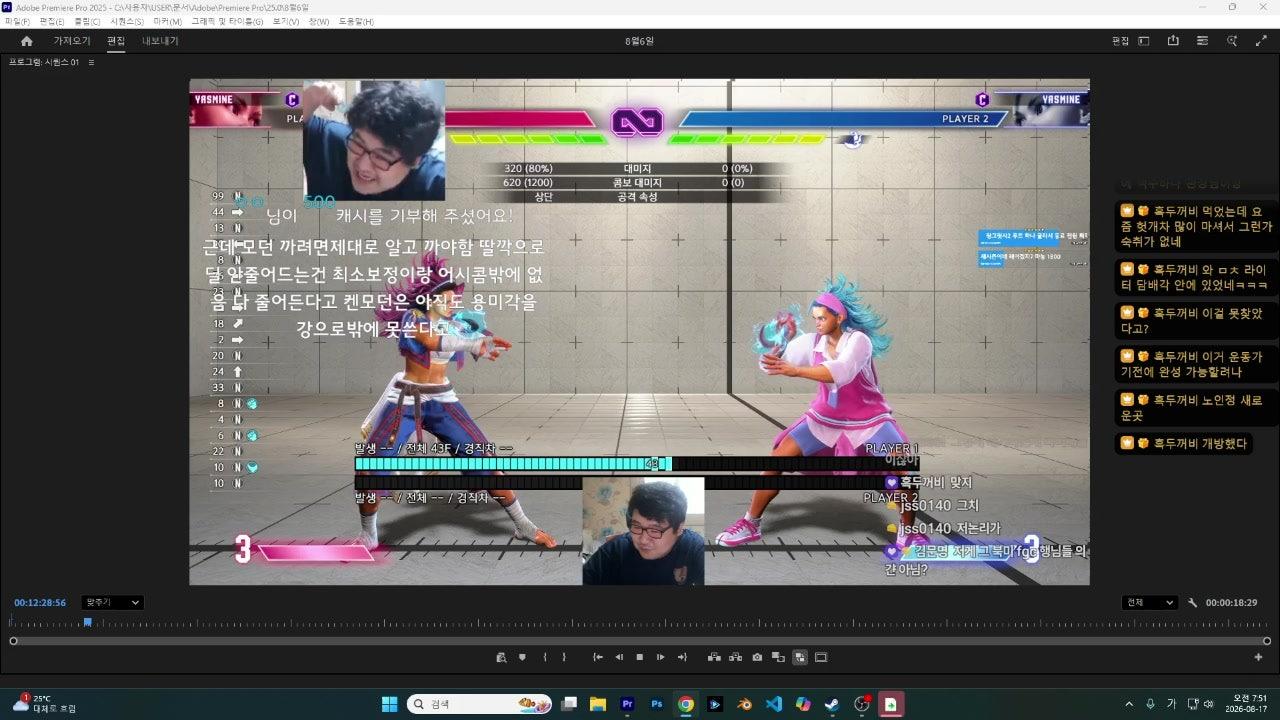Toggle the highlighted proxies button
Image resolution: width=1280 pixels, height=720 pixels.
800,657
